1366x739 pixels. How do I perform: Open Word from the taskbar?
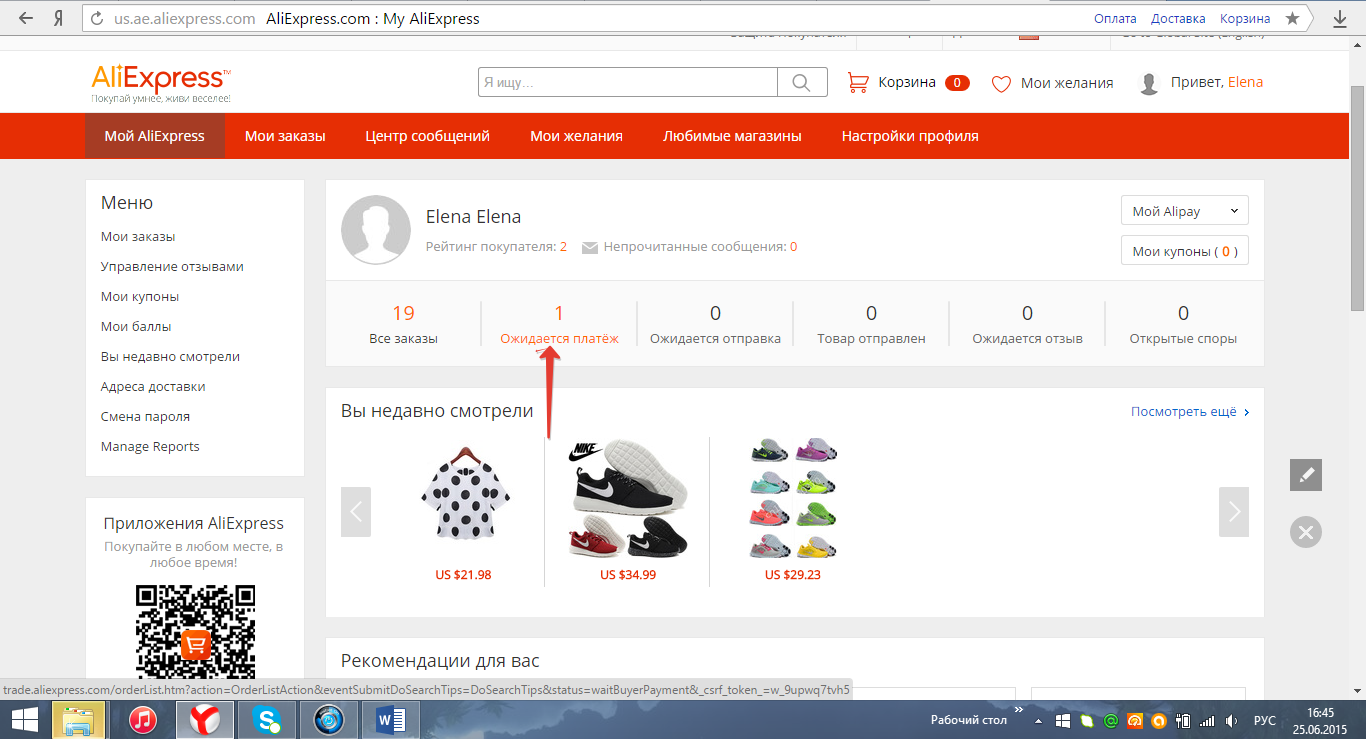click(x=391, y=720)
